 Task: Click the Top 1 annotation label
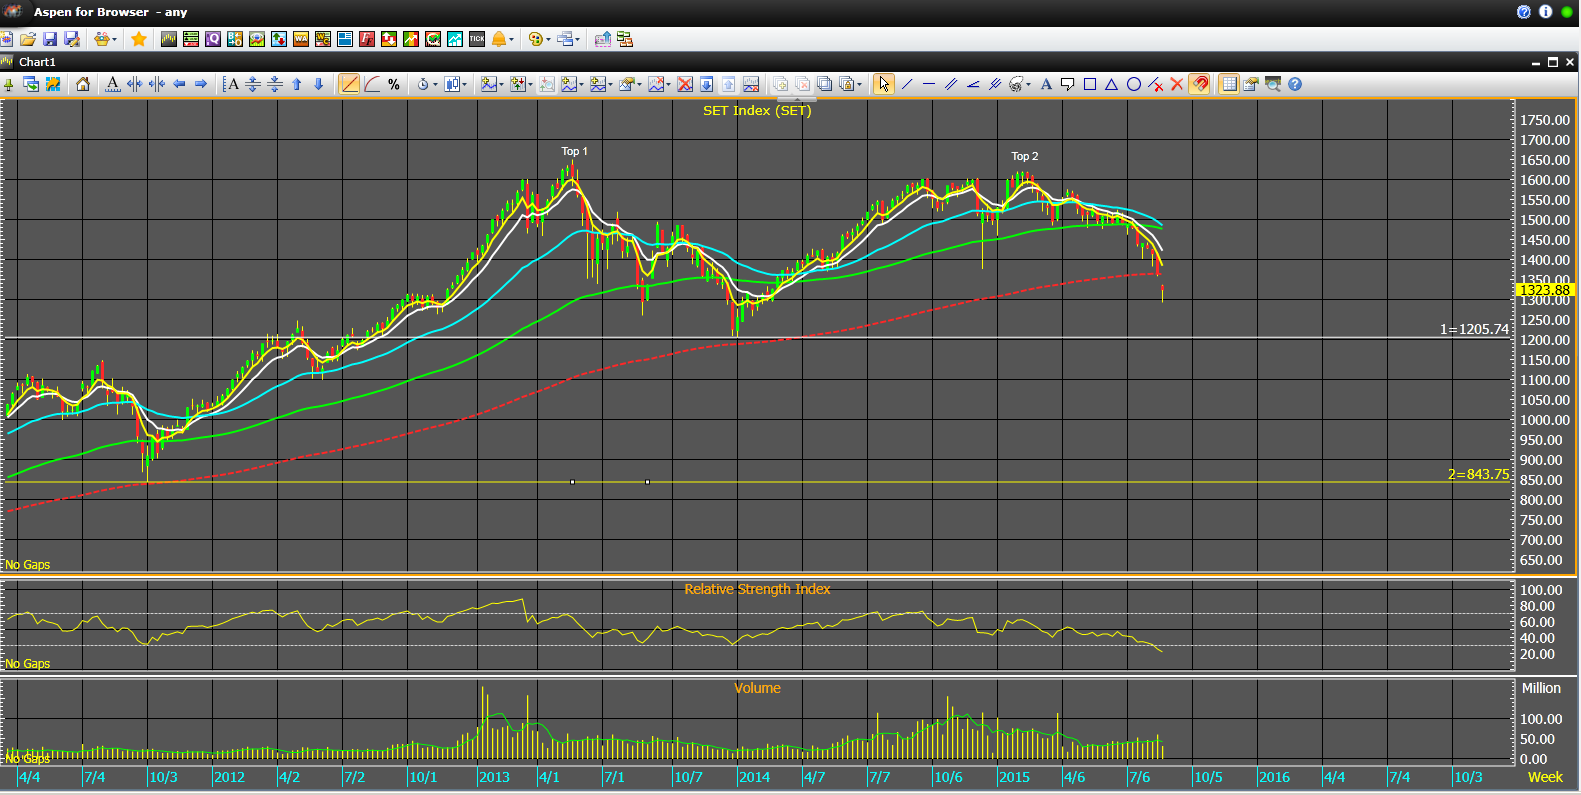click(x=575, y=151)
